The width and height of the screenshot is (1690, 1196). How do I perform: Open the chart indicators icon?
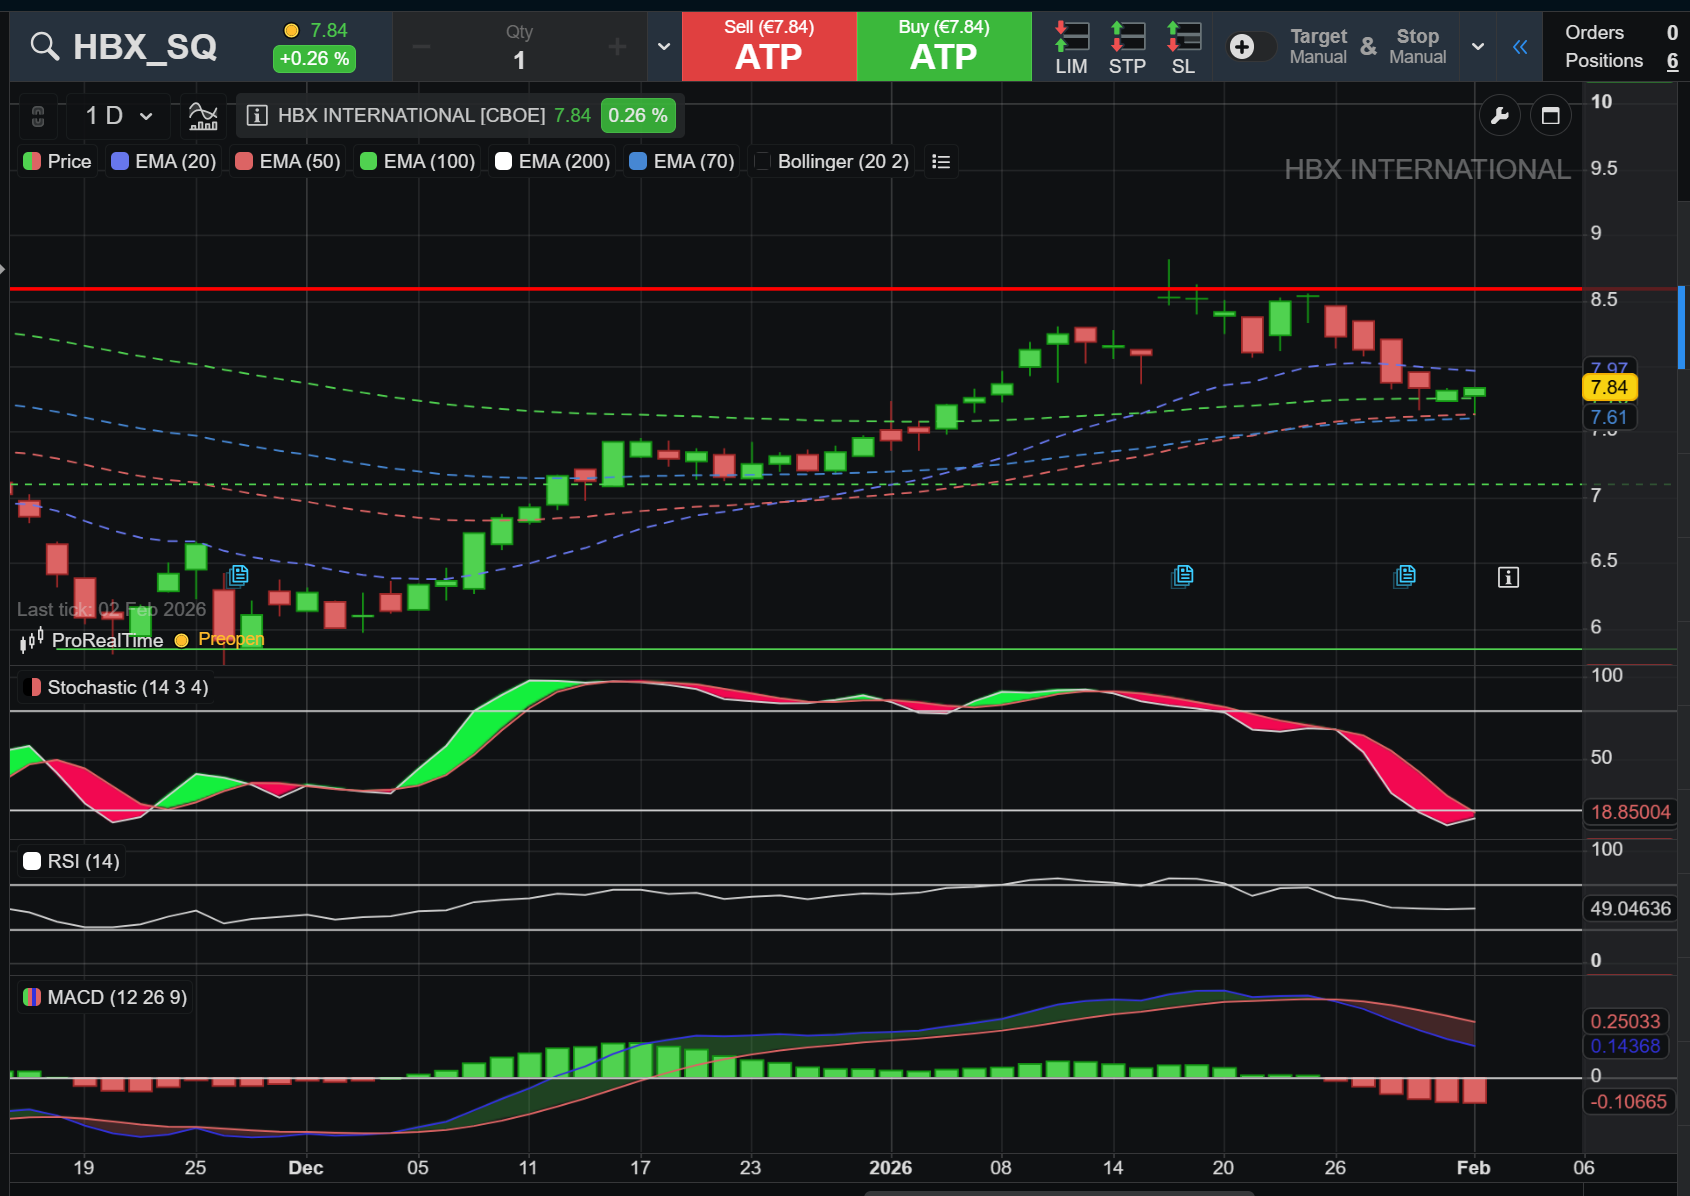click(x=203, y=116)
